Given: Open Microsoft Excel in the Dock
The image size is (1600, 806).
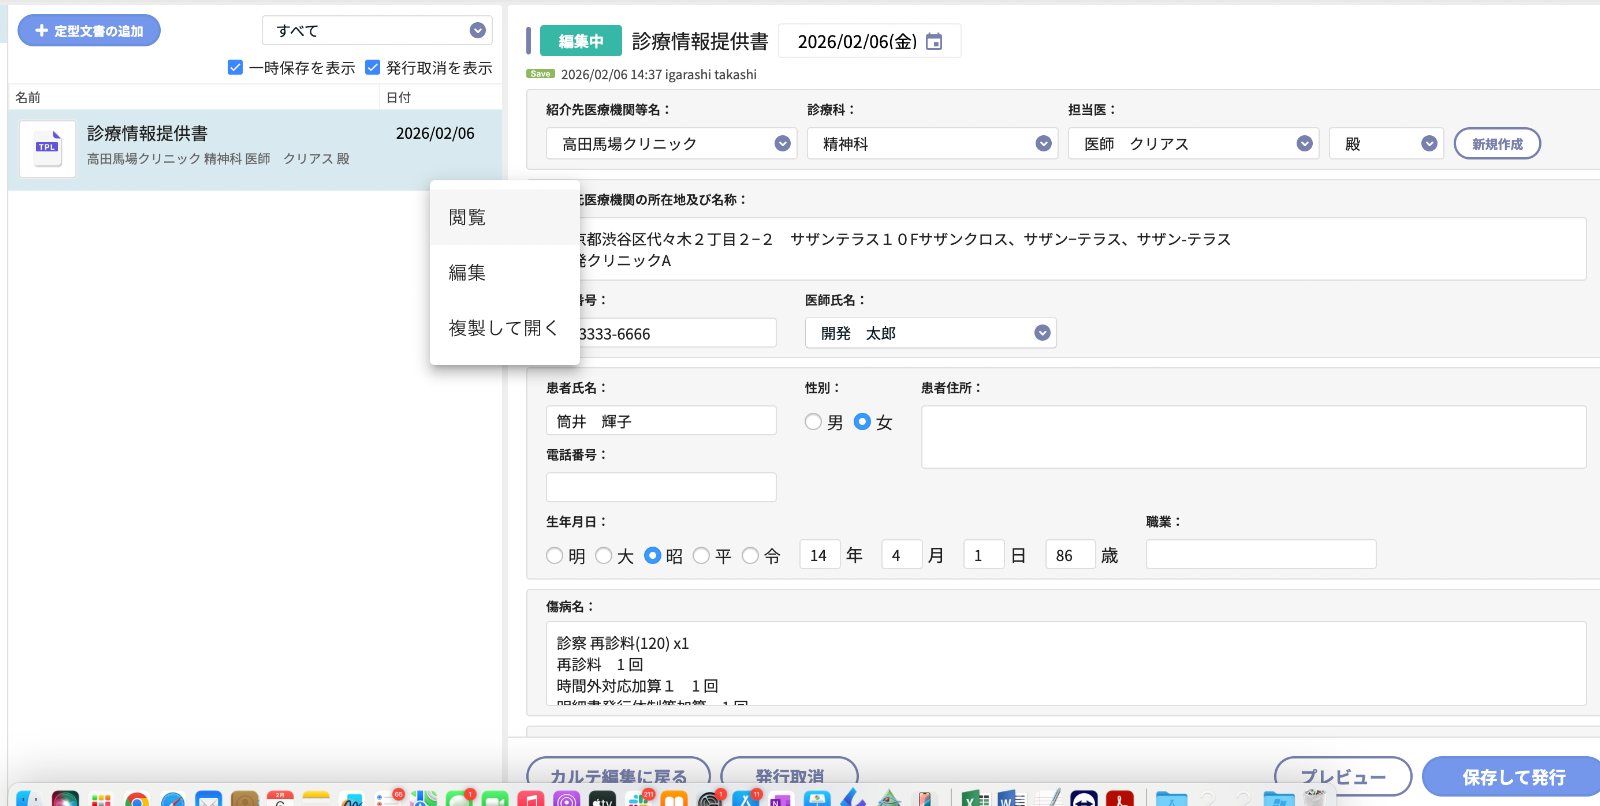Looking at the screenshot, I should [x=975, y=799].
